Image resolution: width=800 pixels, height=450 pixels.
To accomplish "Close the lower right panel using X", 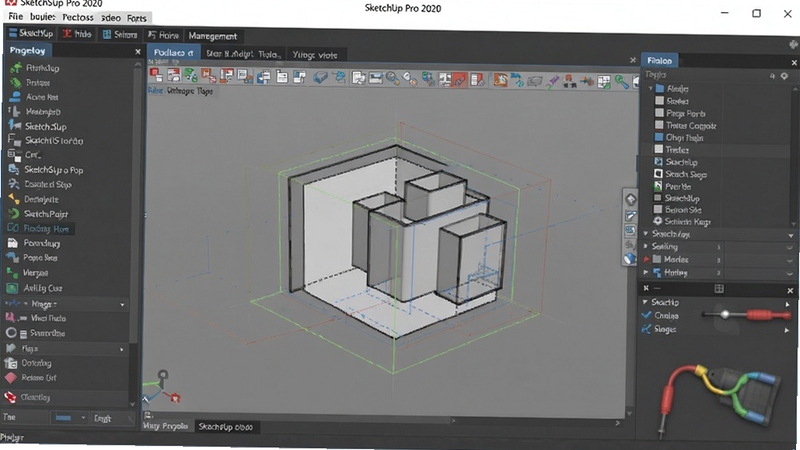I will pos(790,290).
